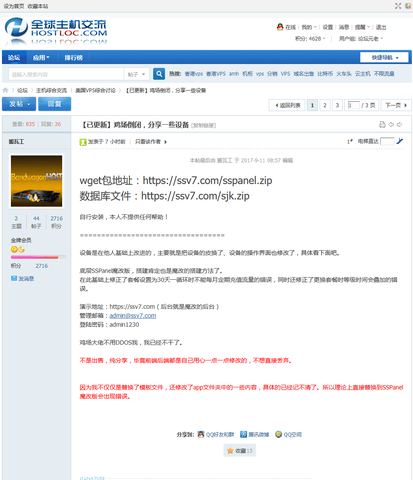The width and height of the screenshot is (413, 480).
Task: Click the blue search magnifier button
Action: pyautogui.click(x=159, y=74)
